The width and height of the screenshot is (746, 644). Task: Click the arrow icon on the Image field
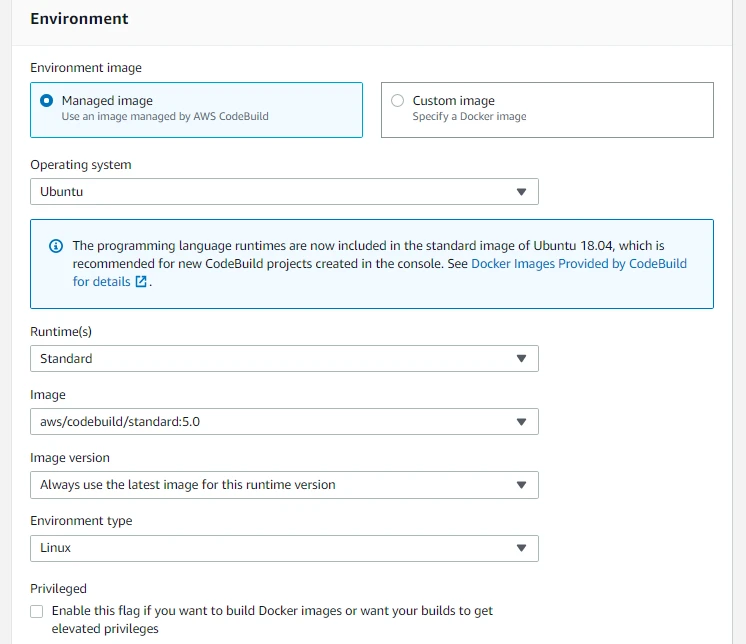[x=521, y=422]
